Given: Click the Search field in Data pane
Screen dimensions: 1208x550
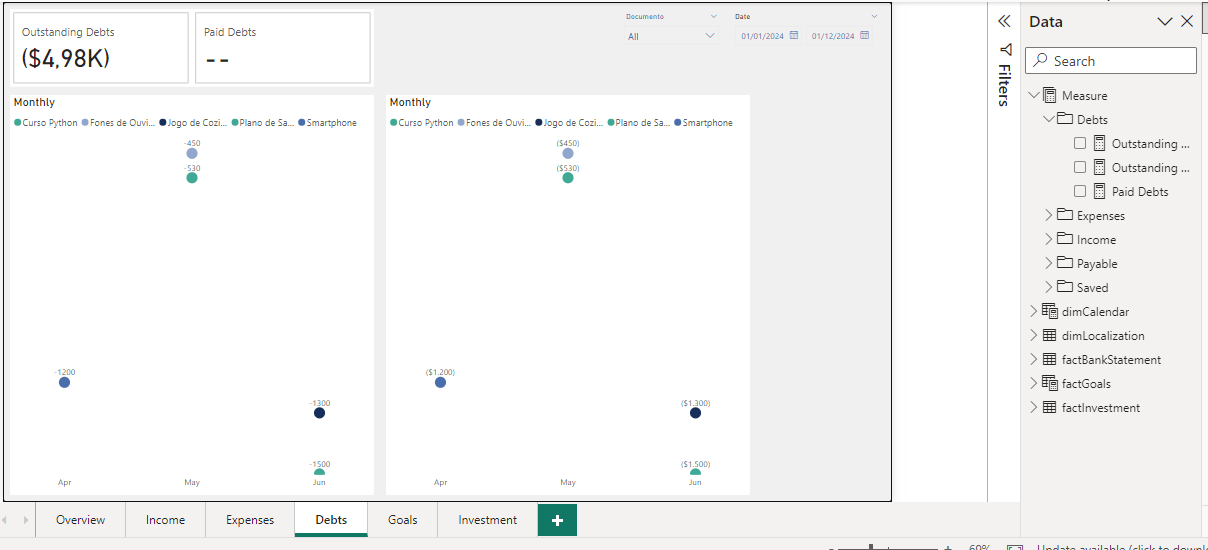Looking at the screenshot, I should [1111, 61].
